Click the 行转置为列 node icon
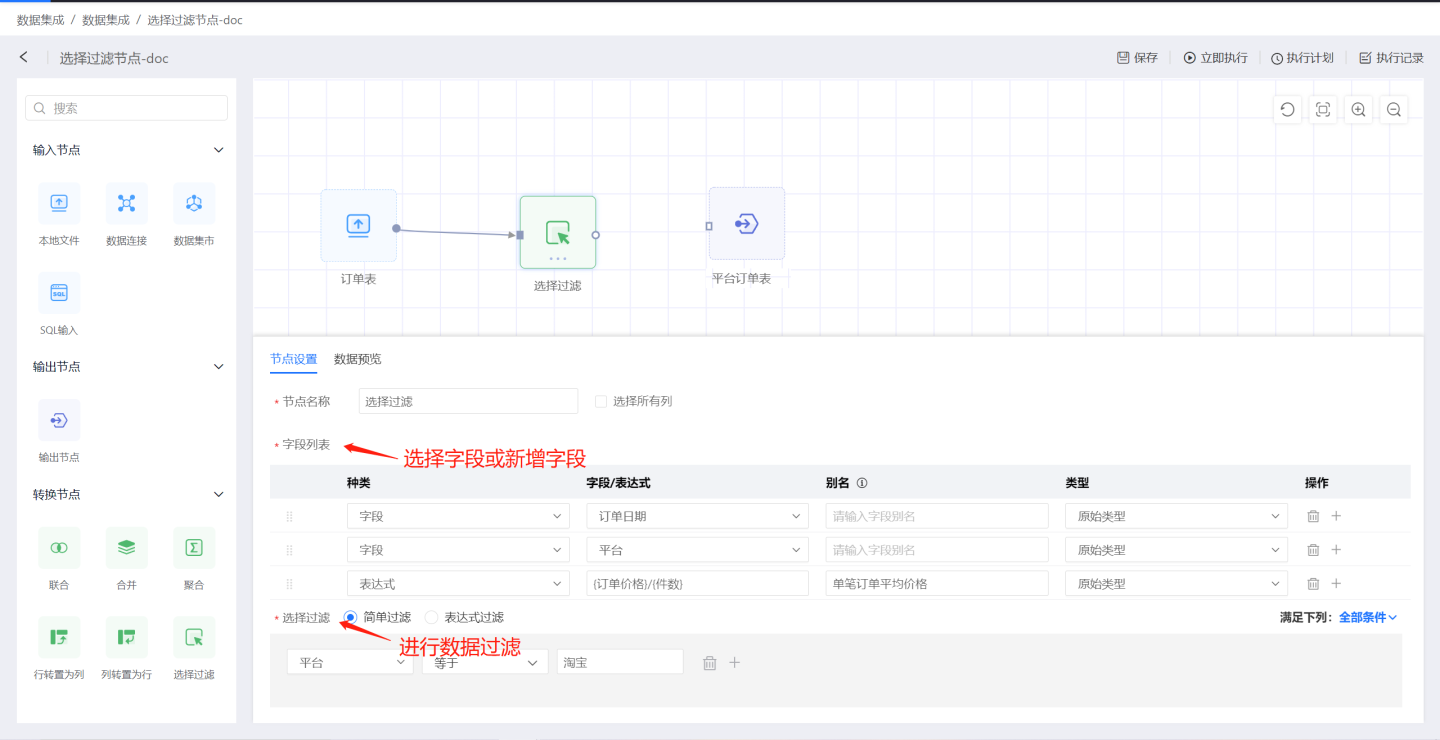The image size is (1440, 740). (59, 637)
